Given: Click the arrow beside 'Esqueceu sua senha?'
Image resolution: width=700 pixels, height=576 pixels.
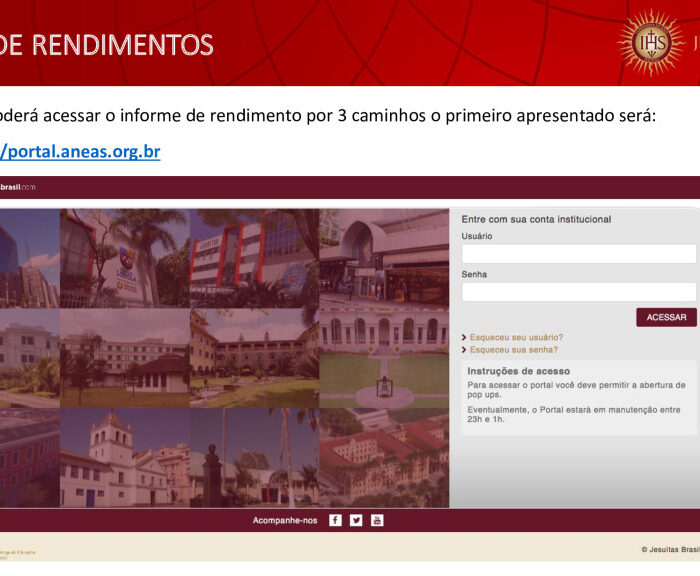Looking at the screenshot, I should pyautogui.click(x=464, y=351).
